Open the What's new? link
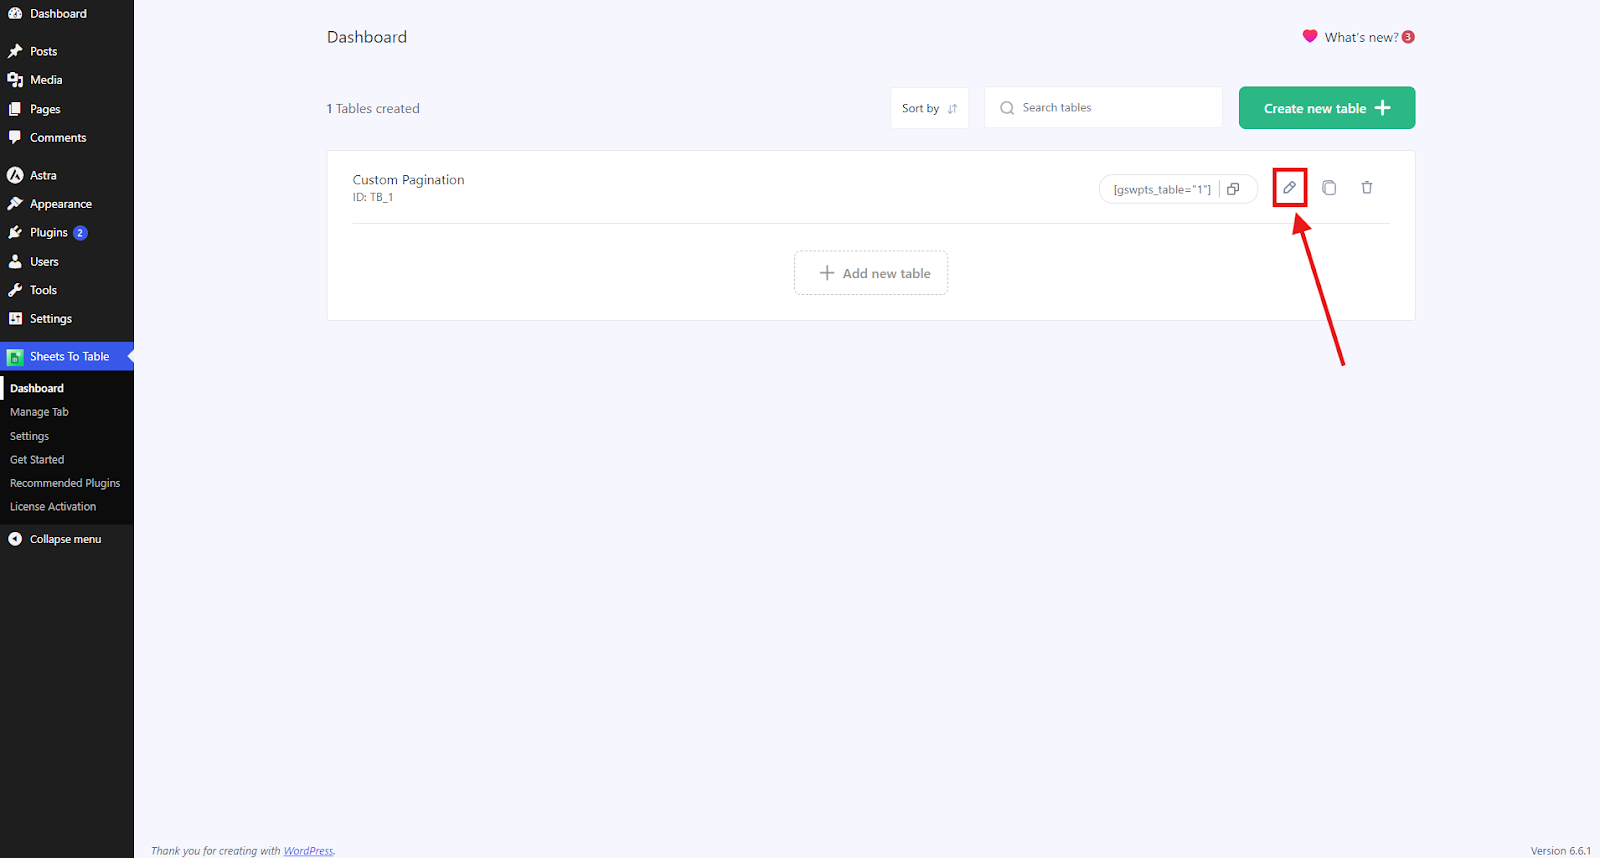1600x858 pixels. pos(1361,37)
